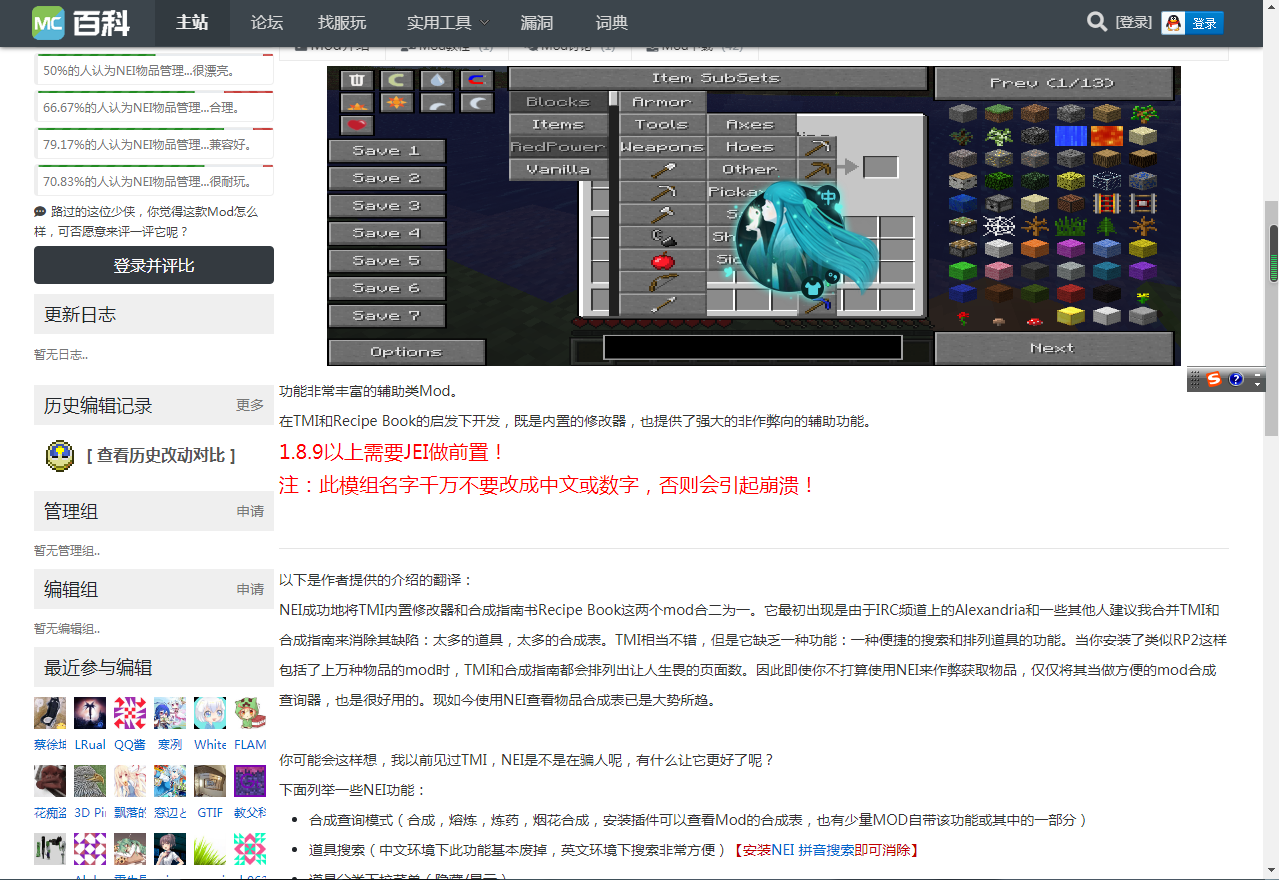Open the pink-teal pattern avatar in the bottom row
Viewport: 1279px width, 880px height.
250,849
